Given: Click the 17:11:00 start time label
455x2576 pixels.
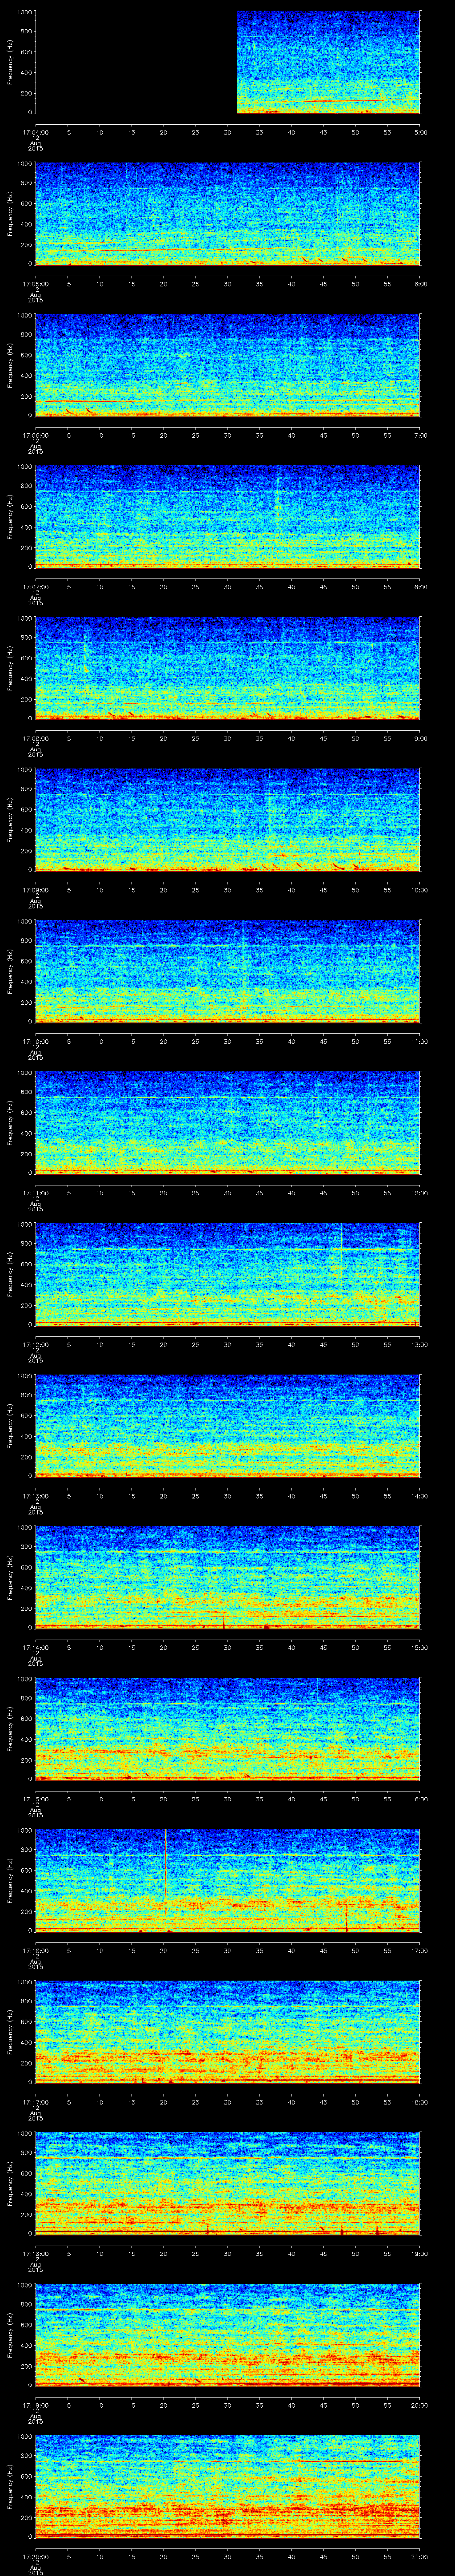Looking at the screenshot, I should (x=35, y=1192).
